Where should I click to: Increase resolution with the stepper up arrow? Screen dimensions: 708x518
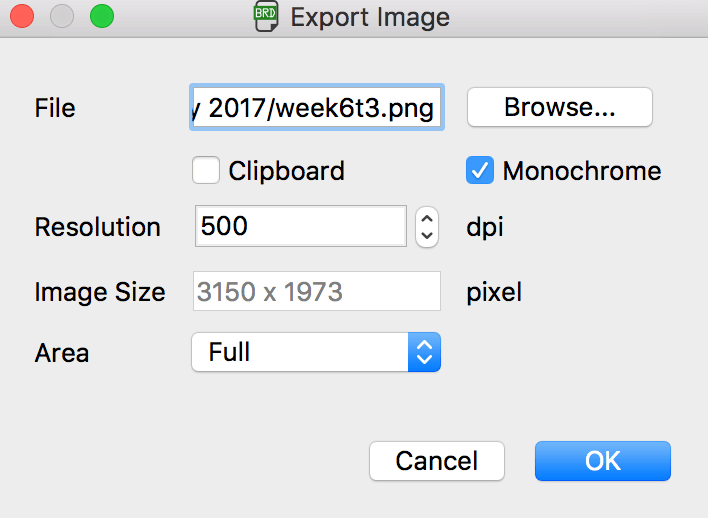click(x=427, y=218)
